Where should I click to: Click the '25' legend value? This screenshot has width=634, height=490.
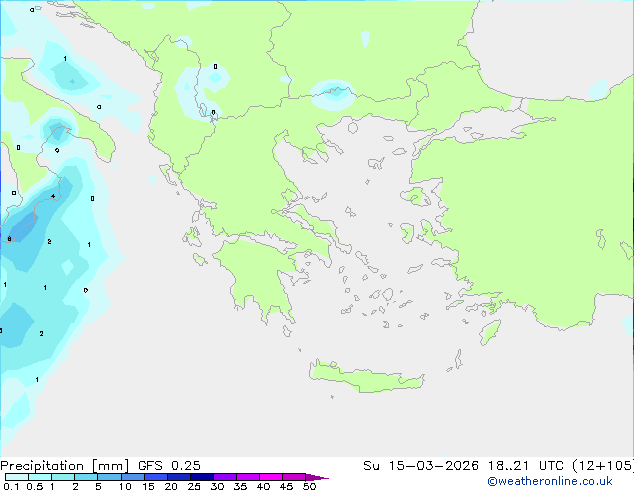(194, 486)
